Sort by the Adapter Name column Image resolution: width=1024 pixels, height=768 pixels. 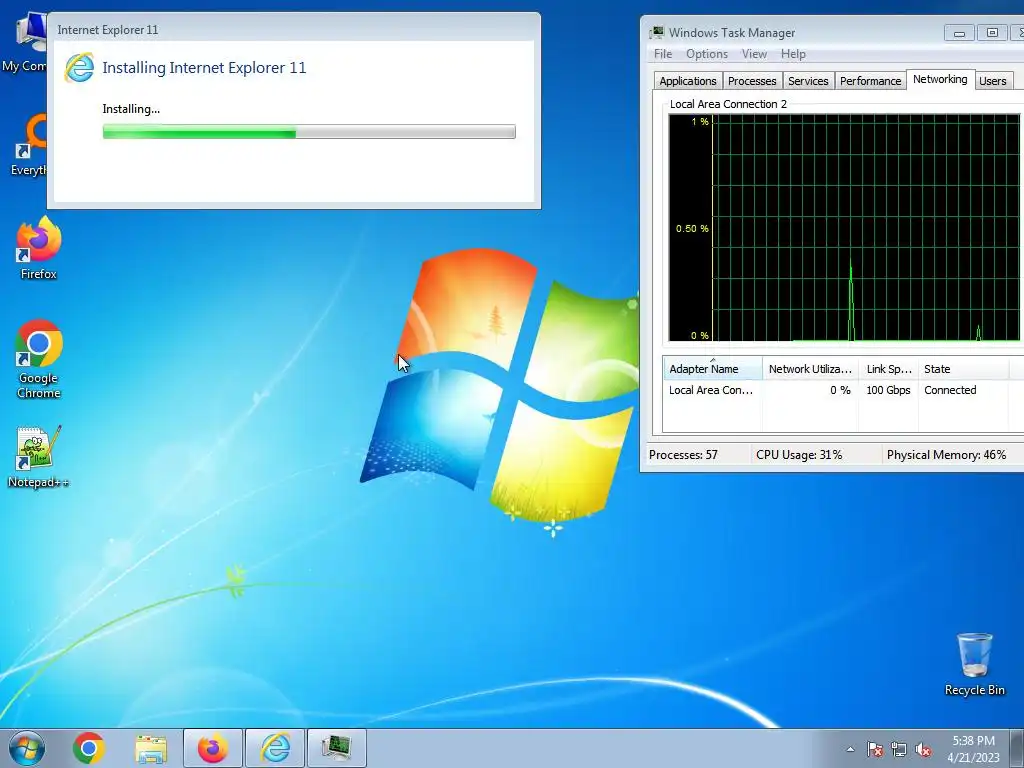click(712, 369)
